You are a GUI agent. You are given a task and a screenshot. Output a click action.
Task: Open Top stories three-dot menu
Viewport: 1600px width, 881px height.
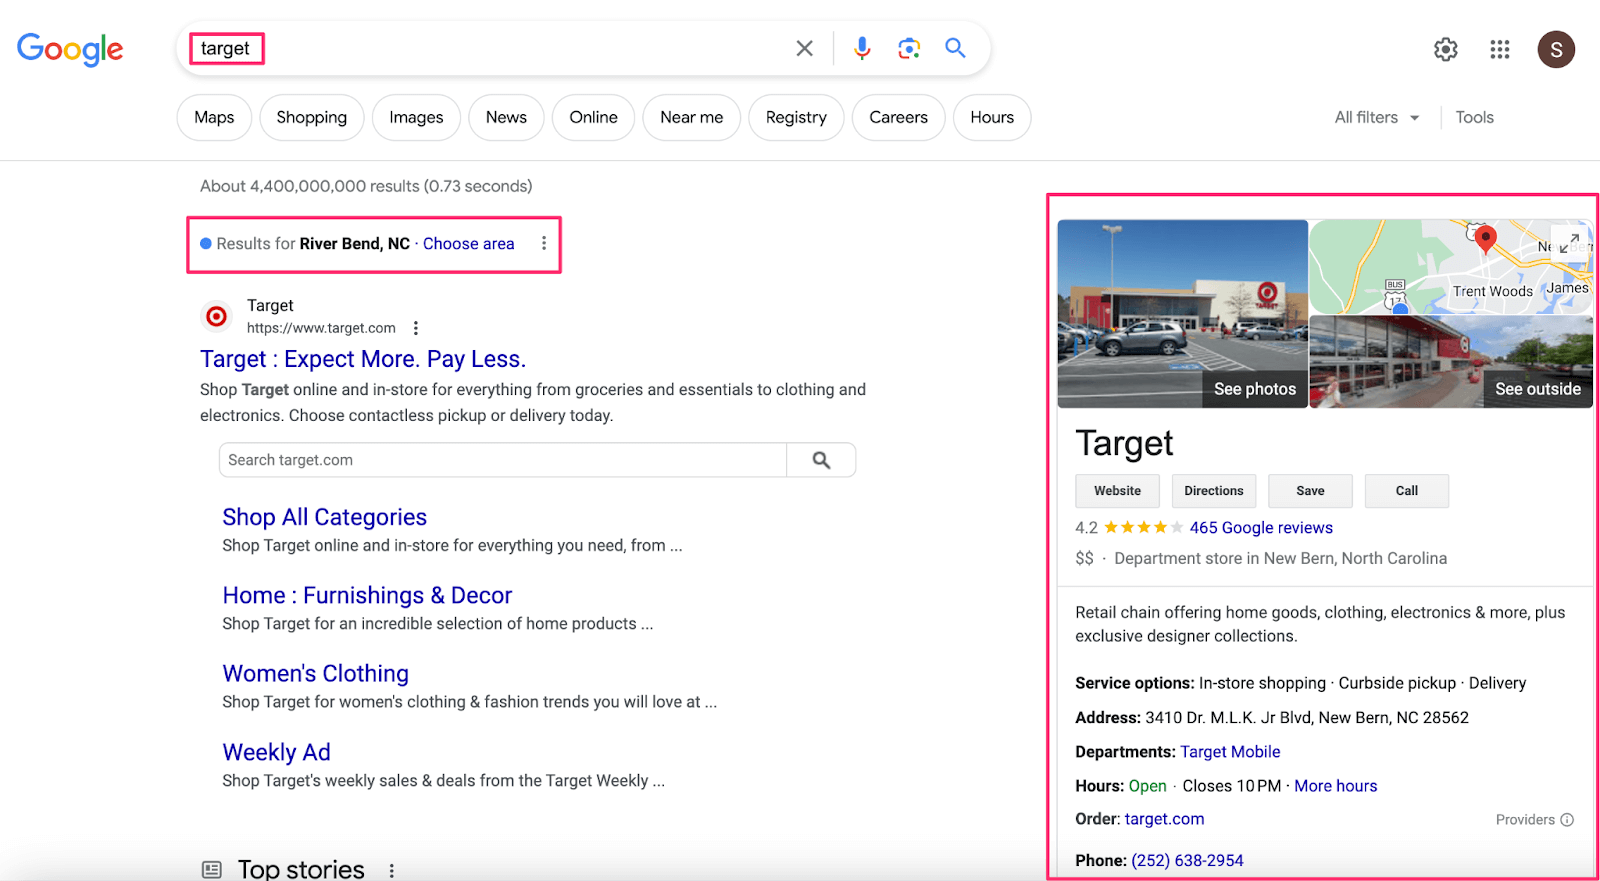[392, 870]
